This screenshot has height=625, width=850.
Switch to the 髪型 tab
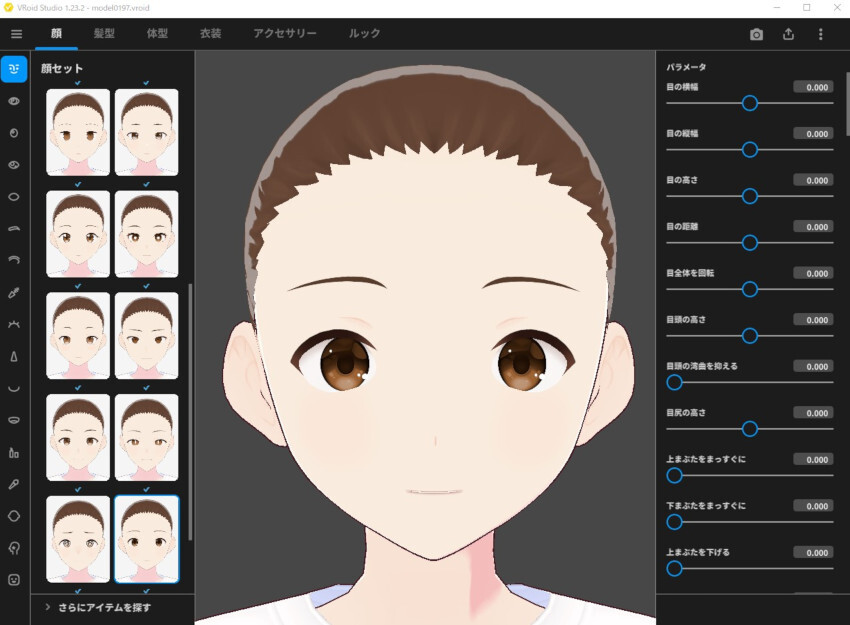(x=104, y=34)
